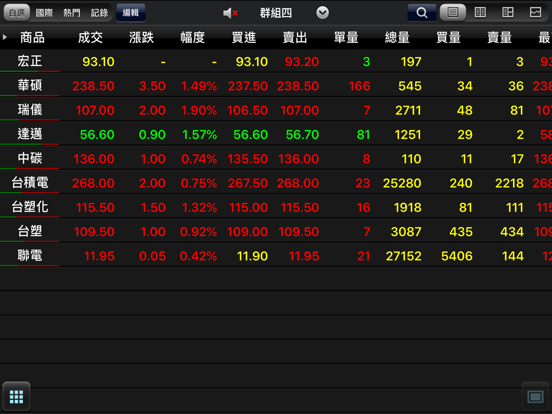The image size is (552, 414).
Task: Click 聯電 buy volume 5406
Action: click(457, 256)
